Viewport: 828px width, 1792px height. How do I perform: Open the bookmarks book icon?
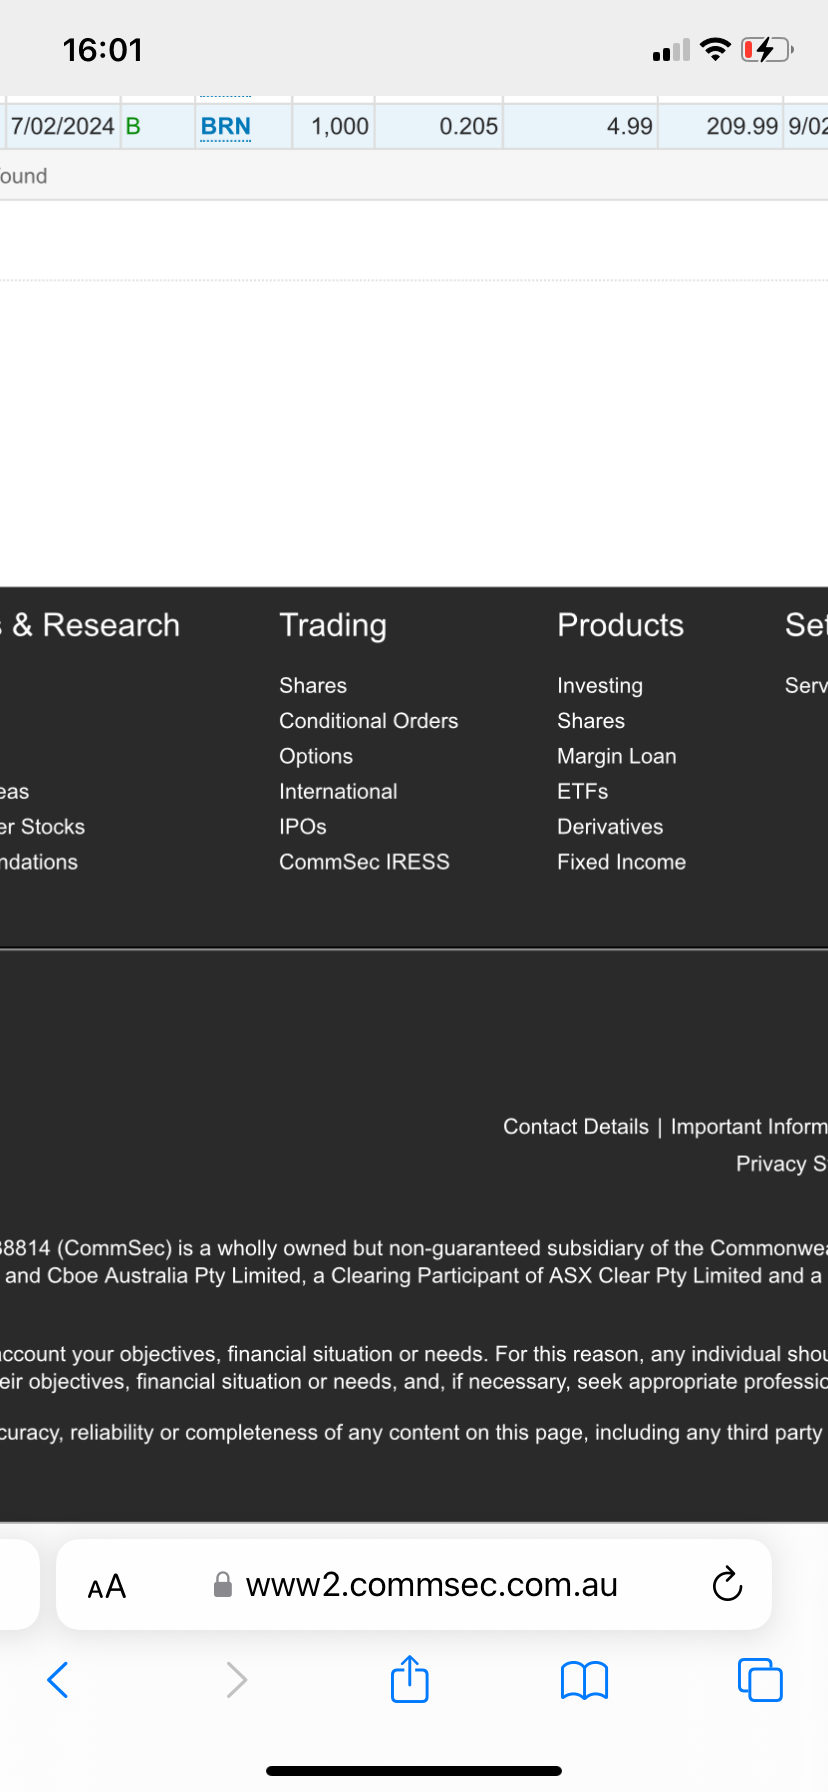585,1681
